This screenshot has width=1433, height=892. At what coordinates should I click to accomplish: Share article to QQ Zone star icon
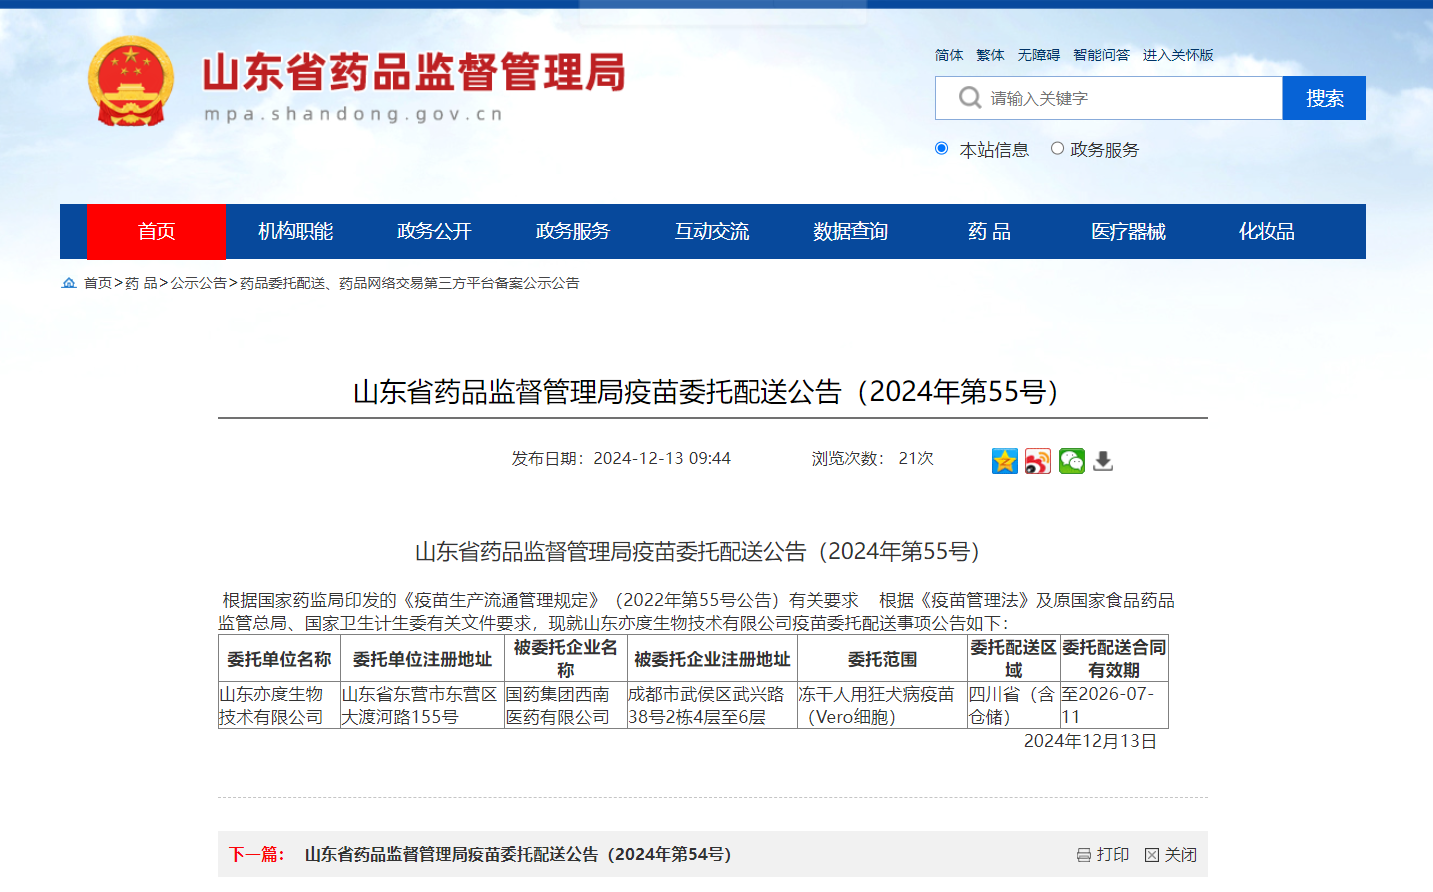point(1004,461)
